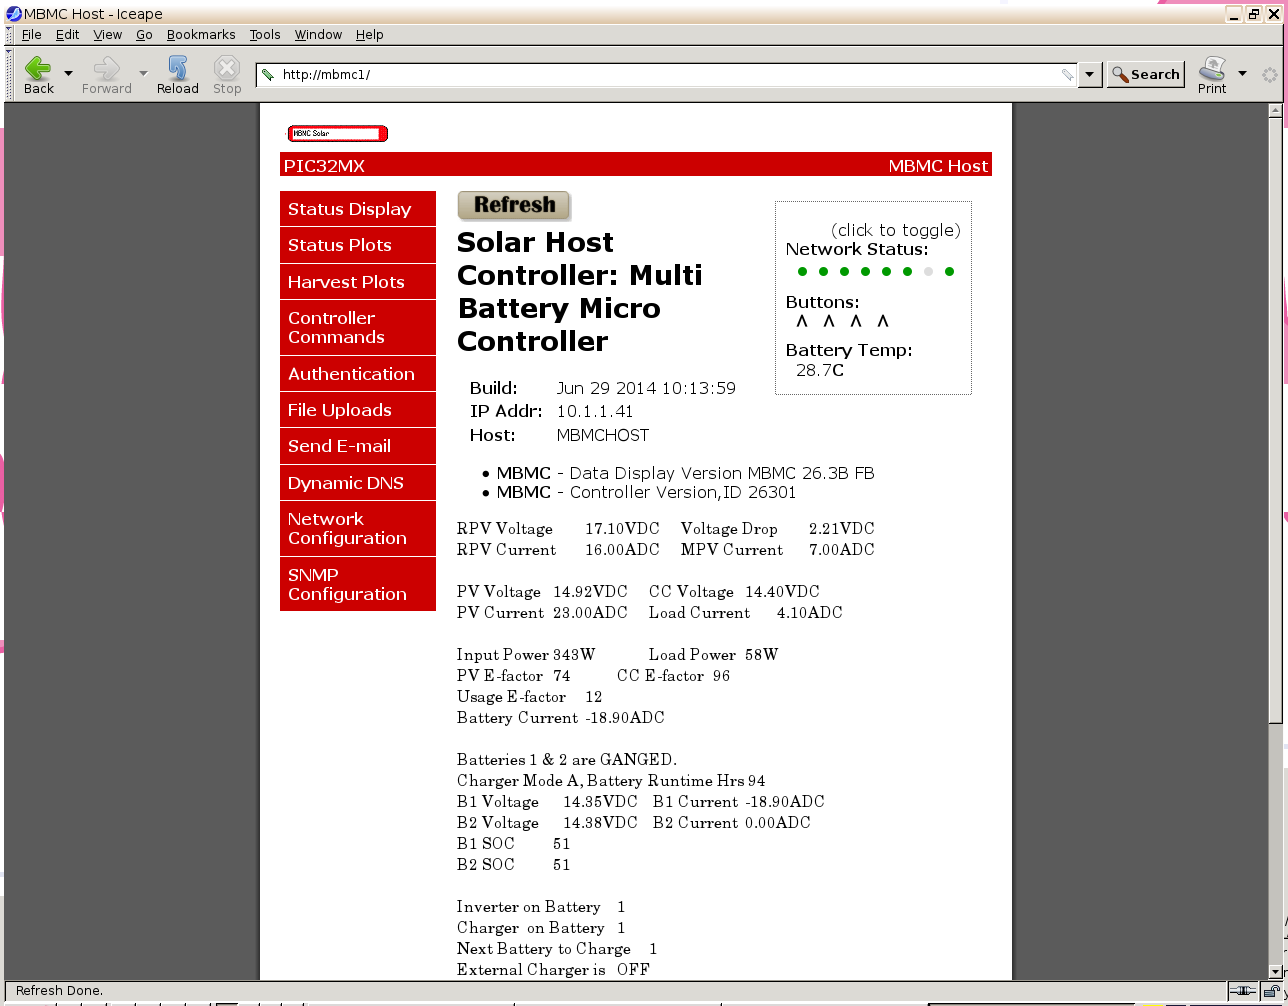
Task: Click the Iceape throbber icon
Action: click(x=1270, y=75)
